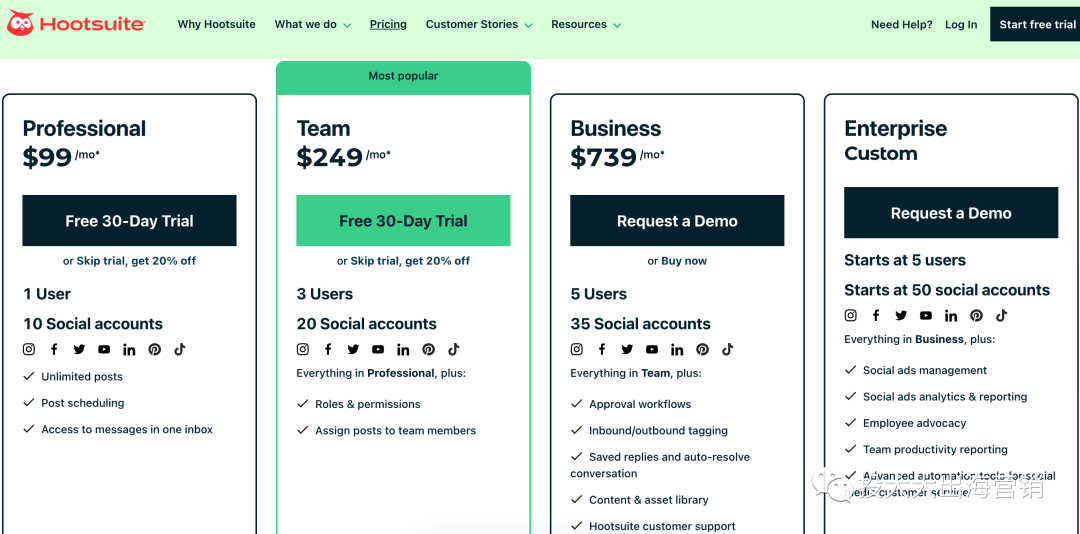
Task: Click Instagram icon in Professional plan
Action: [29, 349]
